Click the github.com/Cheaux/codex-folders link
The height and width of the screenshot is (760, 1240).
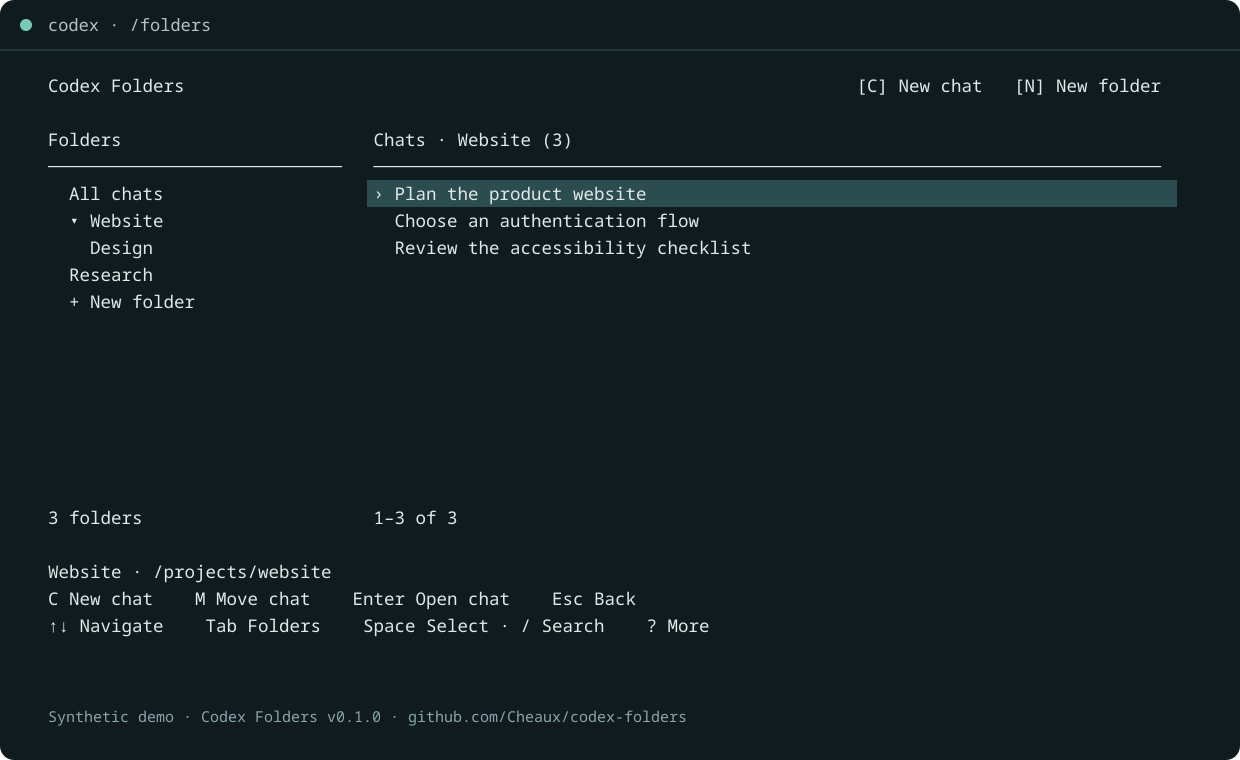(547, 717)
